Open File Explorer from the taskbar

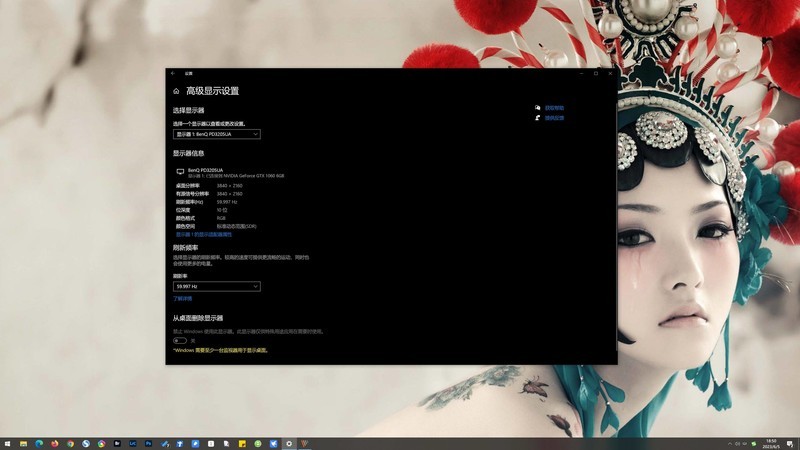click(23, 444)
